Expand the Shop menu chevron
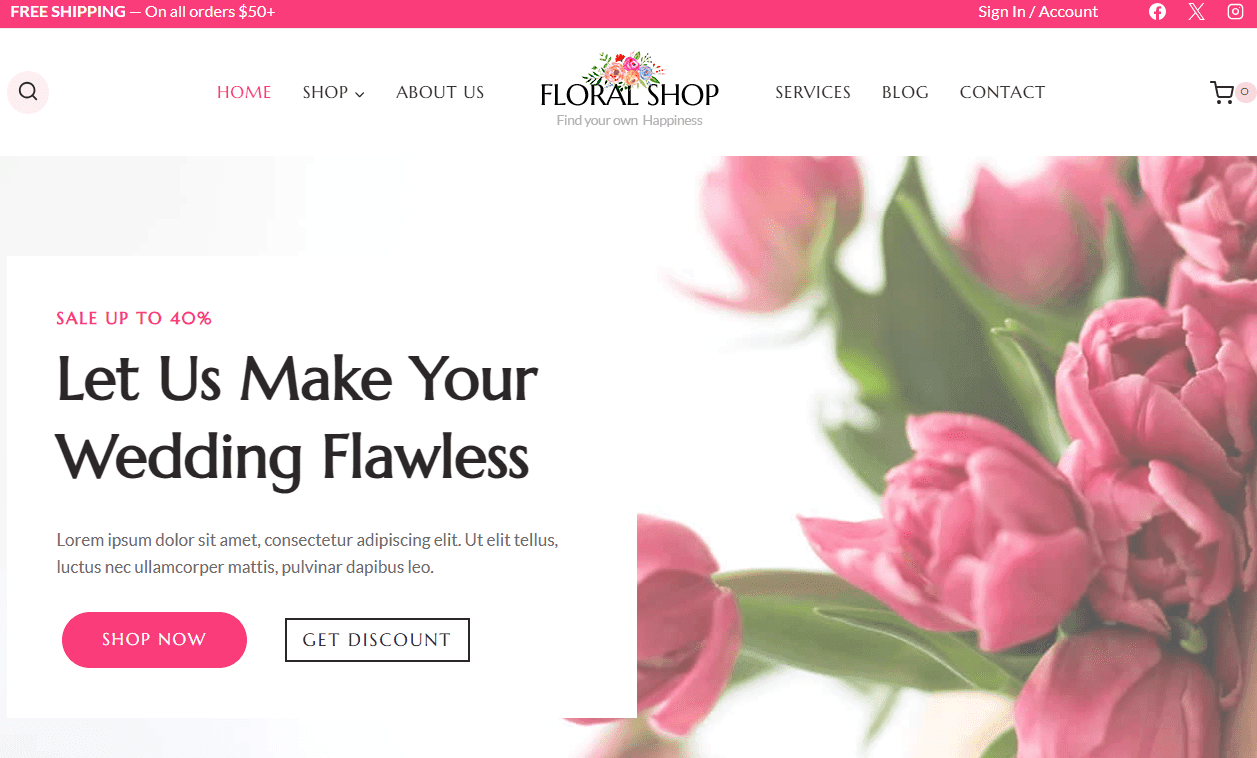This screenshot has height=758, width=1257. point(360,94)
